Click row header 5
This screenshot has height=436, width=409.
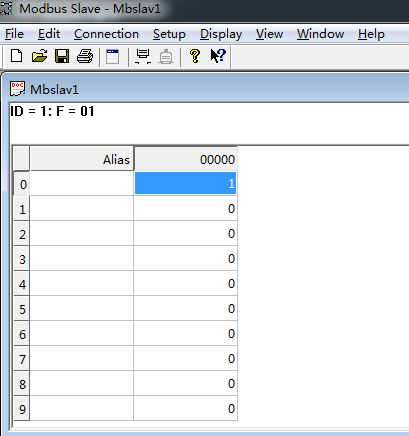coord(22,309)
